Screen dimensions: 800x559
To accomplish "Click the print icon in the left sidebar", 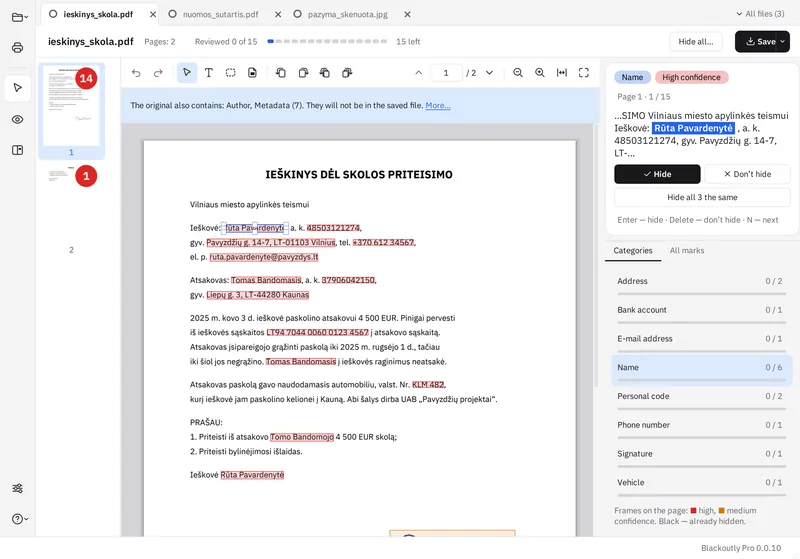I will point(17,47).
